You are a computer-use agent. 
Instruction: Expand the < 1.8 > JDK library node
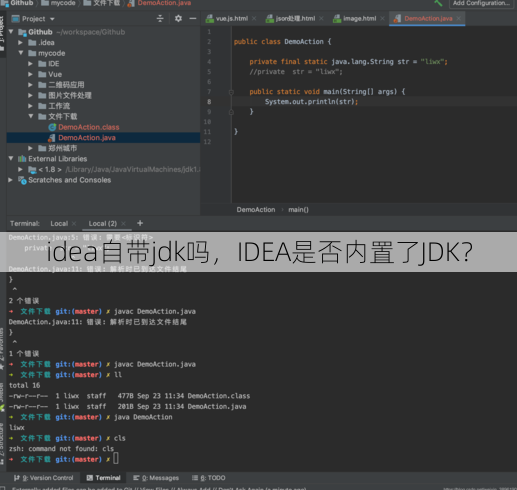coord(21,169)
